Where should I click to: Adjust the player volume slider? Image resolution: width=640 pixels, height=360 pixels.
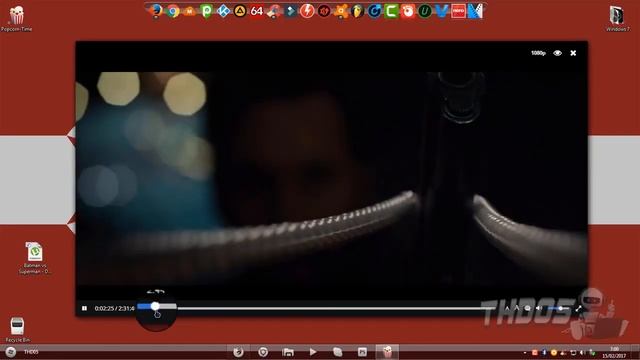pyautogui.click(x=558, y=308)
